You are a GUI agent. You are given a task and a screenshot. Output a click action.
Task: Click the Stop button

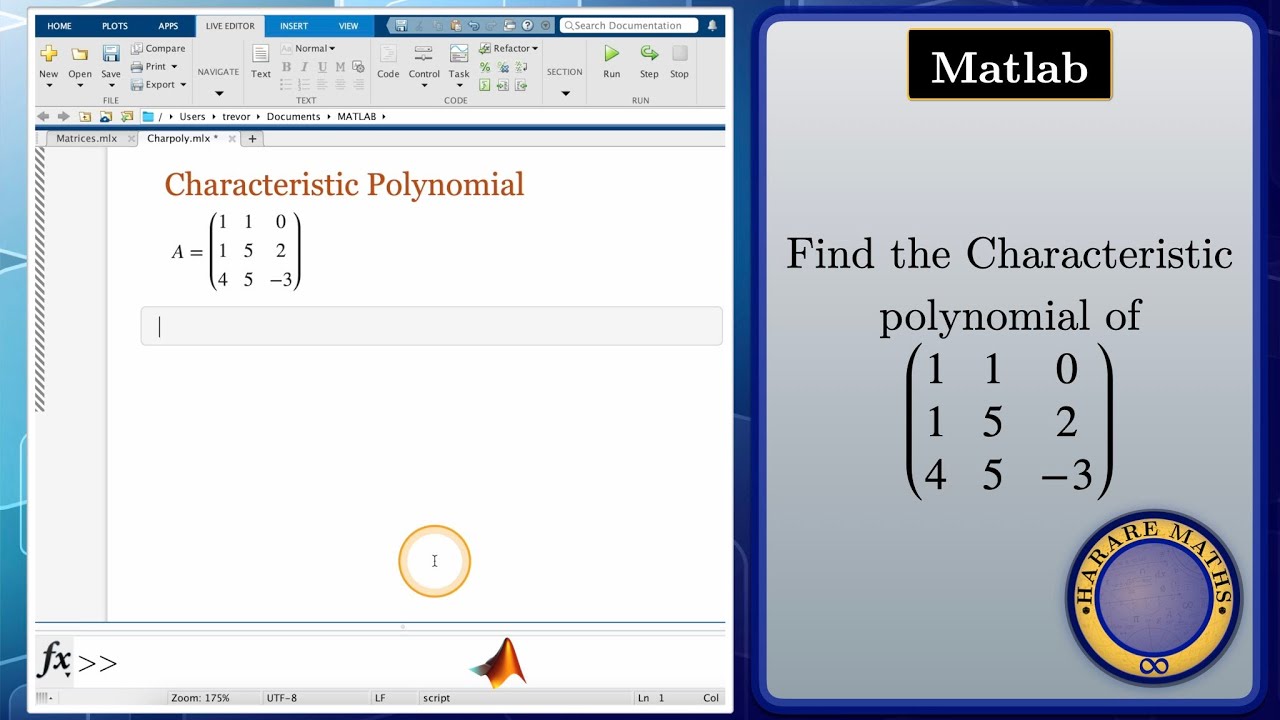679,61
